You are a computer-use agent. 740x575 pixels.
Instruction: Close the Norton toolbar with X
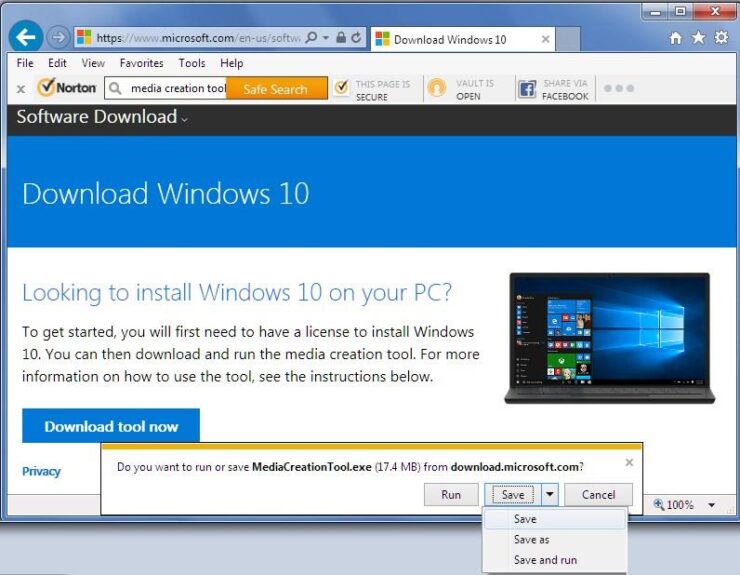(21, 89)
